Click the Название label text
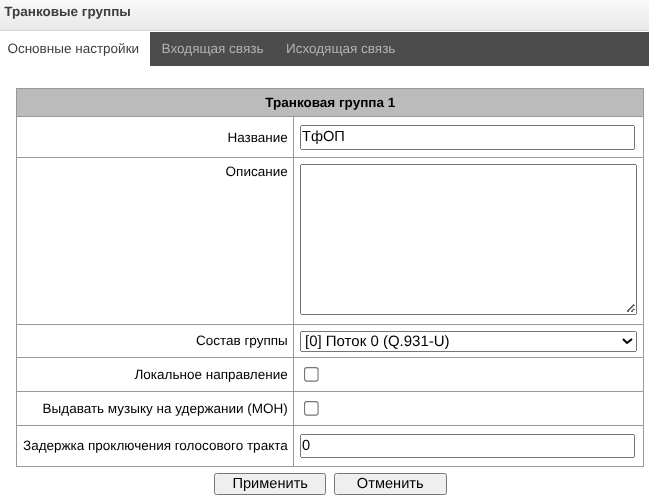Screen dimensions: 649x502 (x=257, y=137)
